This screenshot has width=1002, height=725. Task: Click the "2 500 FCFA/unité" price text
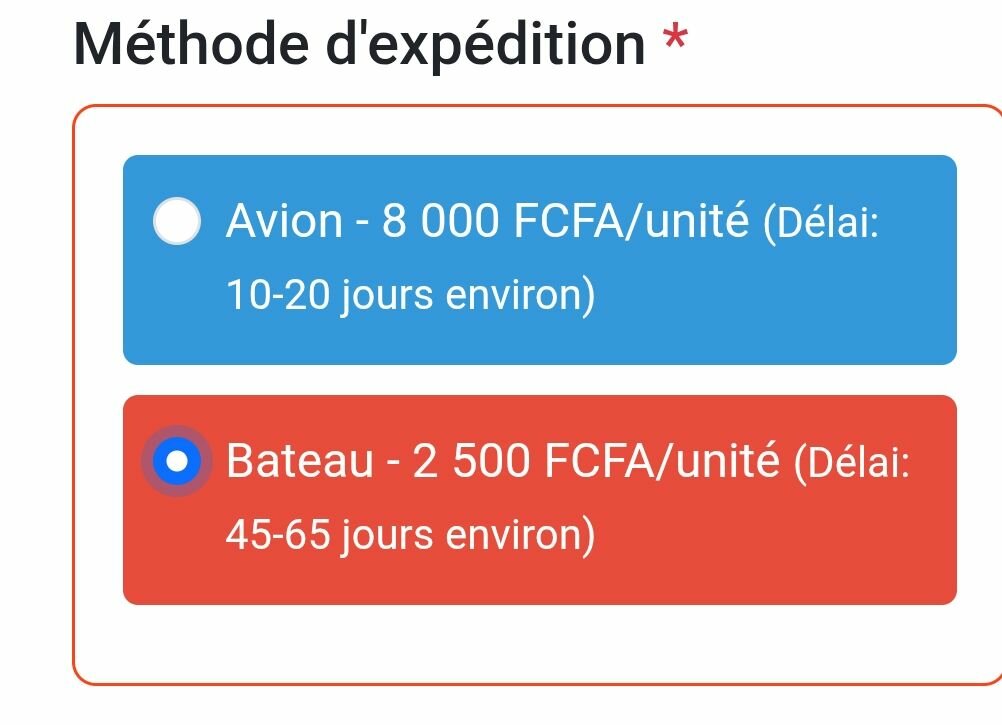point(595,461)
